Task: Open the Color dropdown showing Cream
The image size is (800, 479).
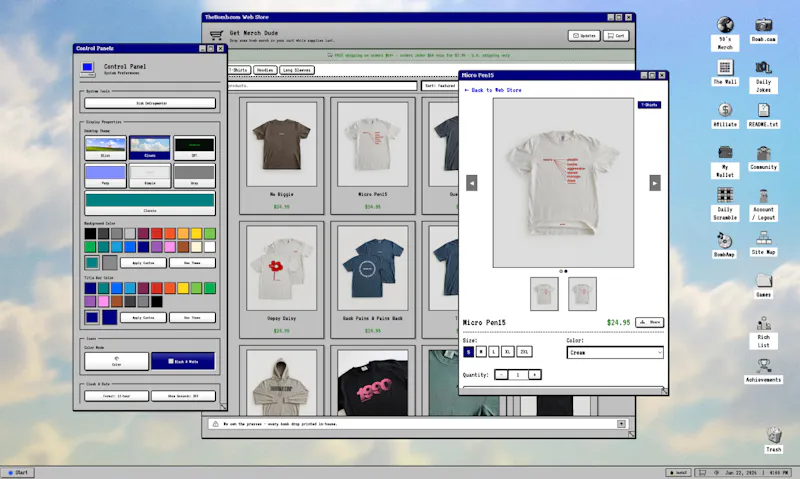Action: (x=615, y=352)
